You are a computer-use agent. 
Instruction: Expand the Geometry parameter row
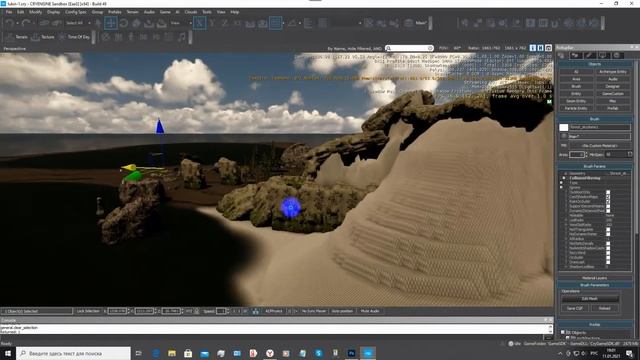click(x=565, y=173)
